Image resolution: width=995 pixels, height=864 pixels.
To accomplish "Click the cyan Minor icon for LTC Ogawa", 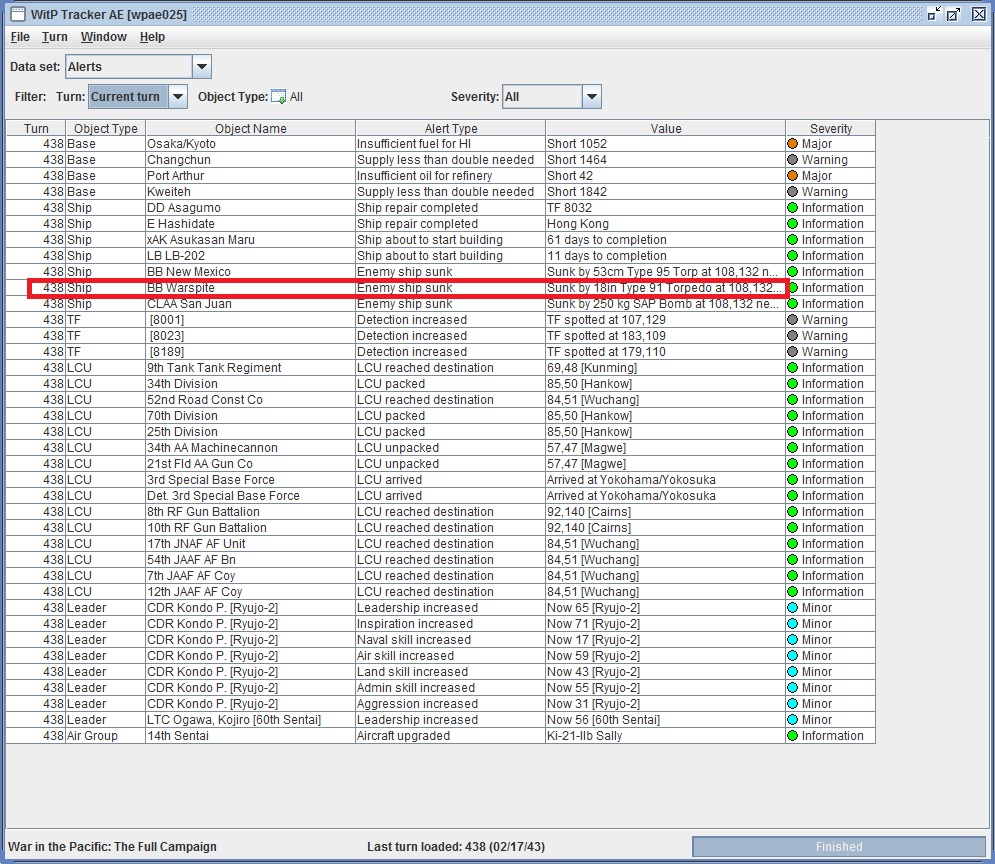I will pyautogui.click(x=793, y=720).
